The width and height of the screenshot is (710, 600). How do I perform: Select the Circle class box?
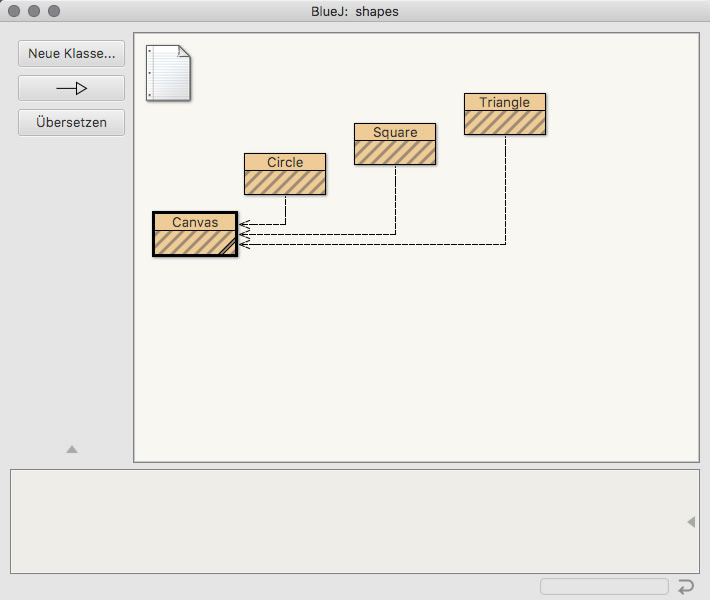pyautogui.click(x=285, y=174)
